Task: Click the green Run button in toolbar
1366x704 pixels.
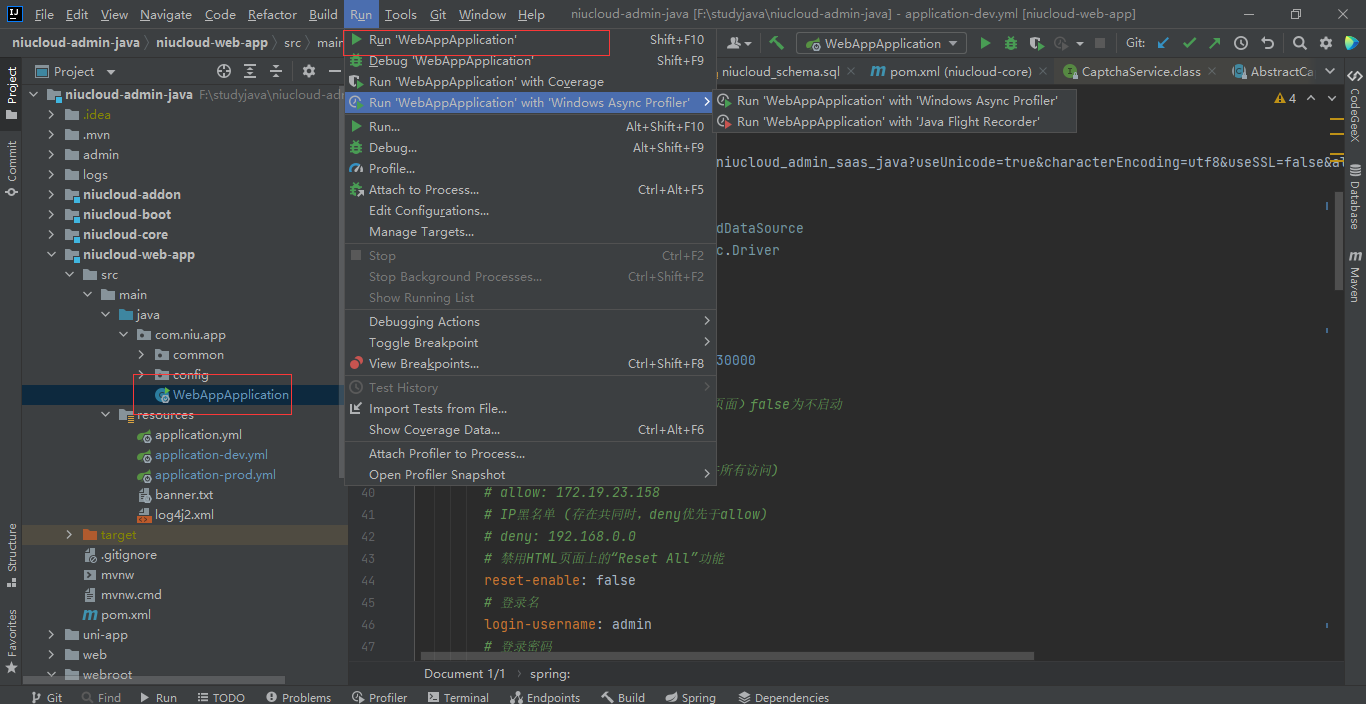Action: 985,43
